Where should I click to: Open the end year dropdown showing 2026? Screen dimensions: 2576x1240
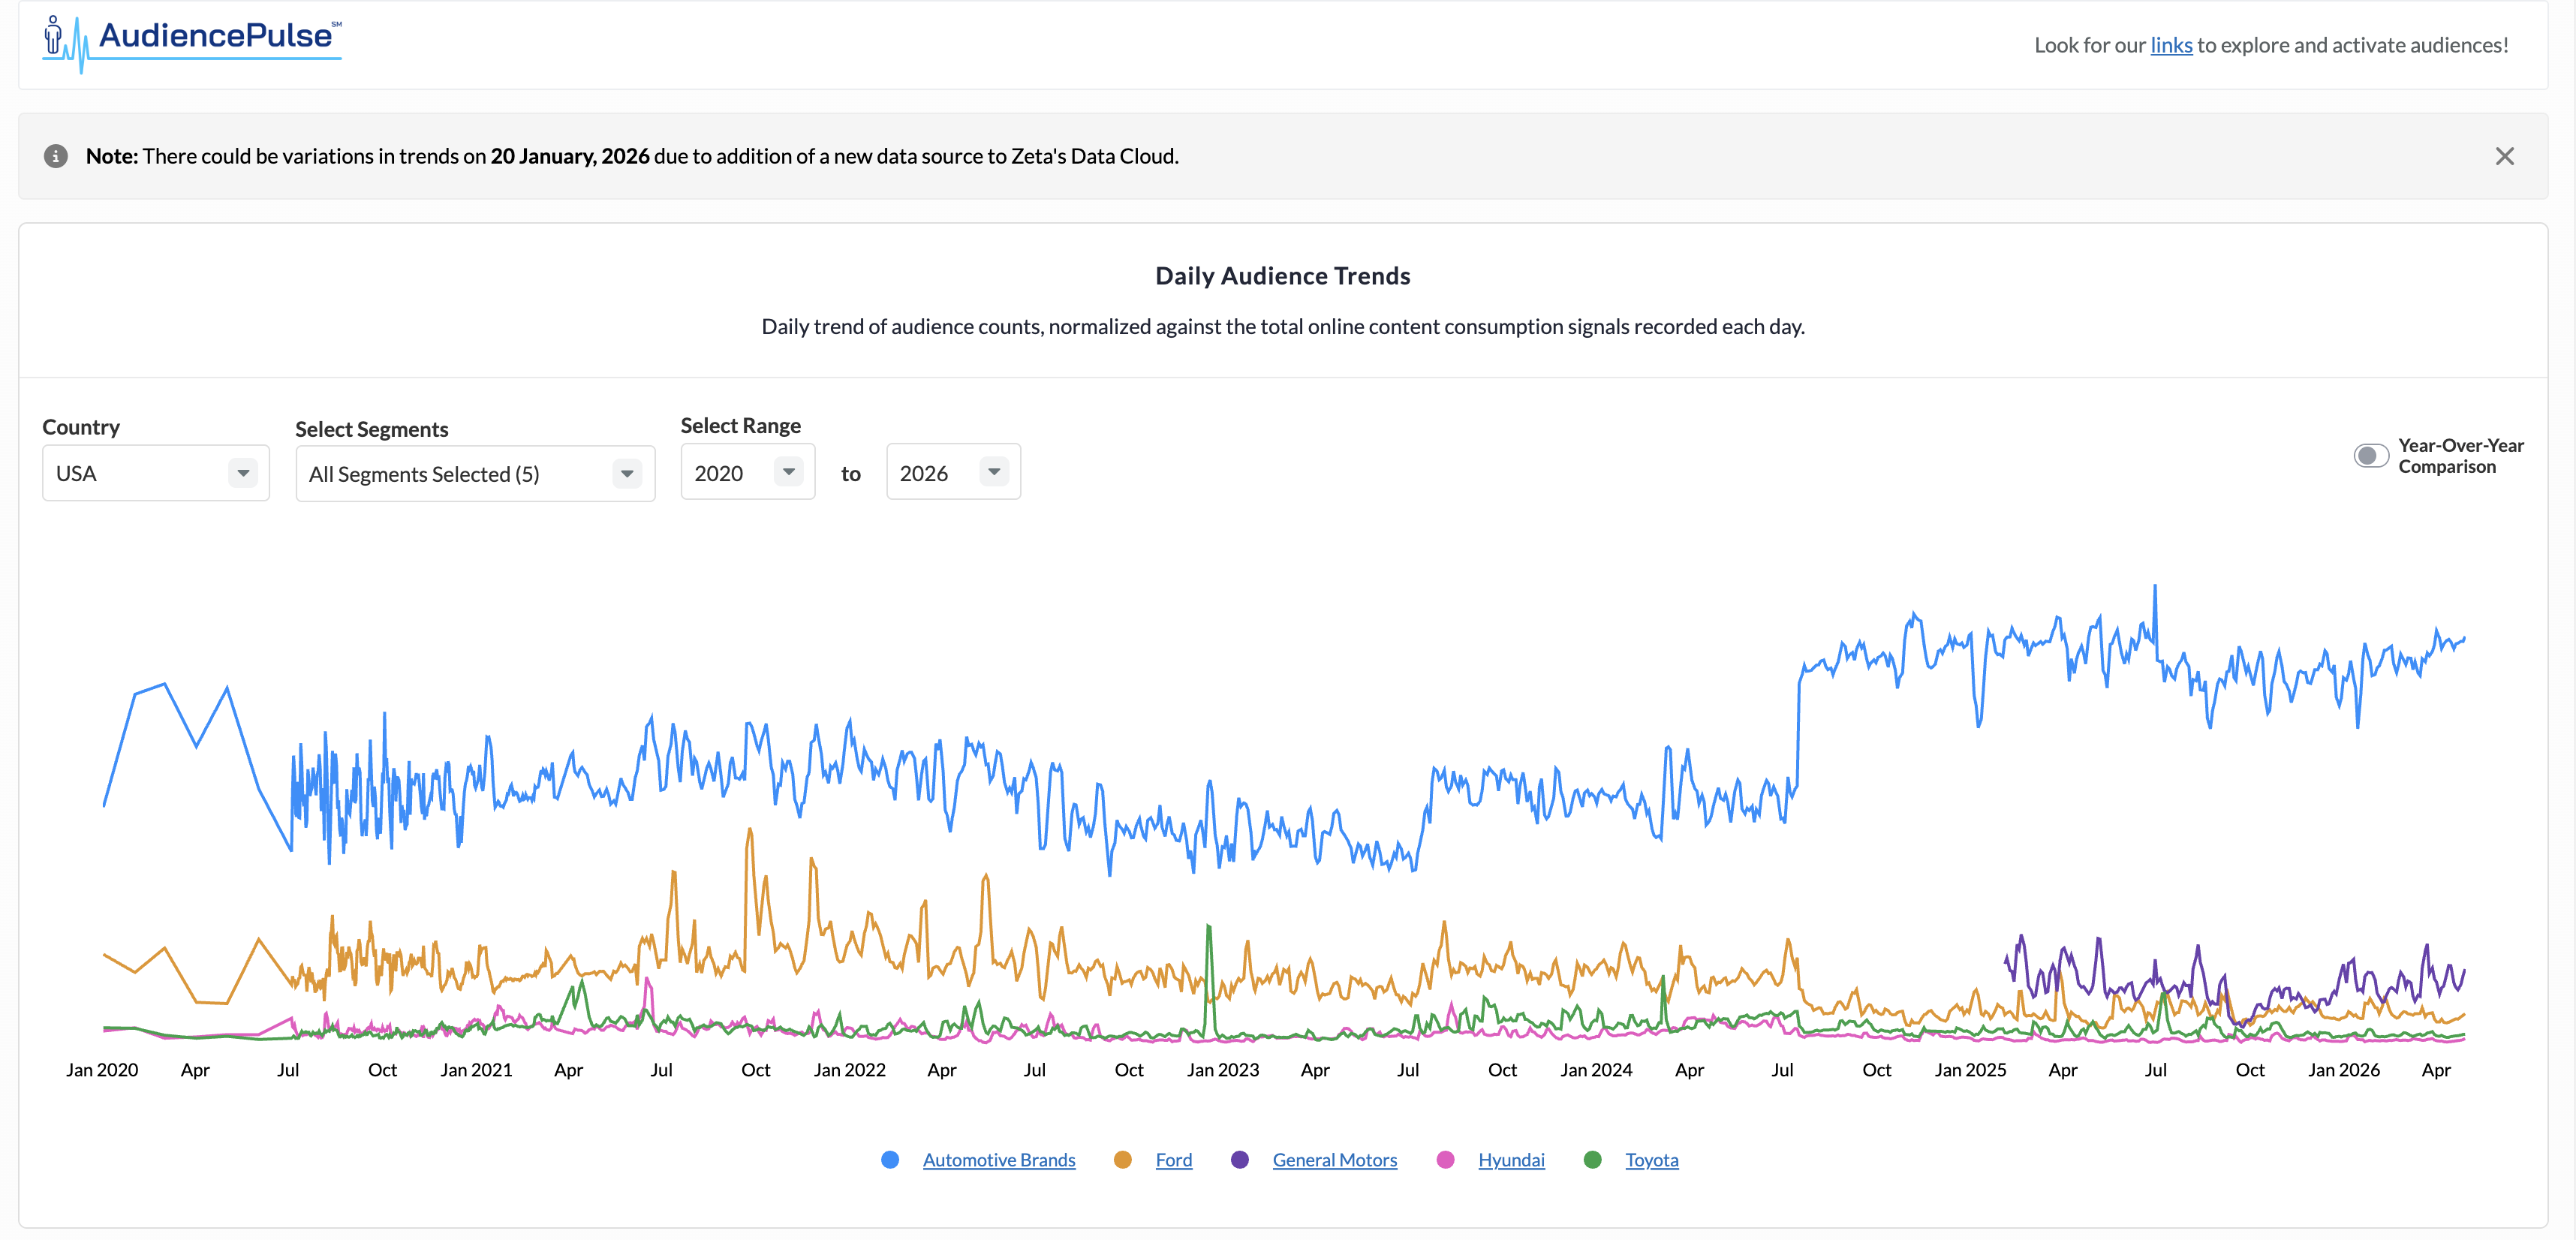(x=953, y=472)
